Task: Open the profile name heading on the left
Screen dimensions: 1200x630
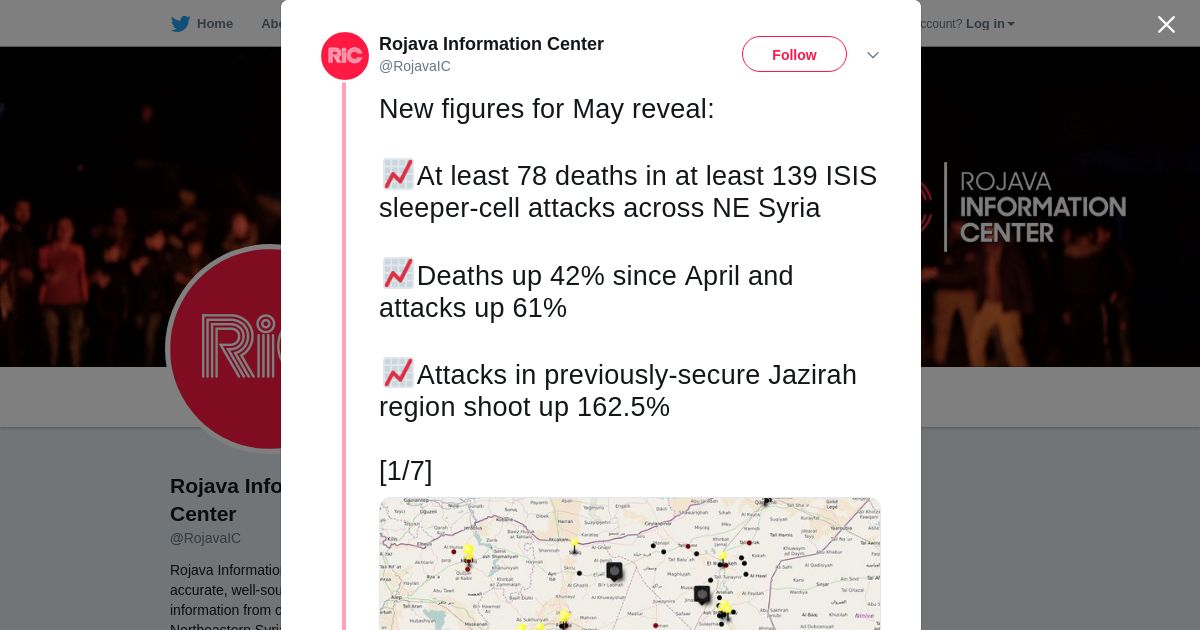Action: click(225, 500)
